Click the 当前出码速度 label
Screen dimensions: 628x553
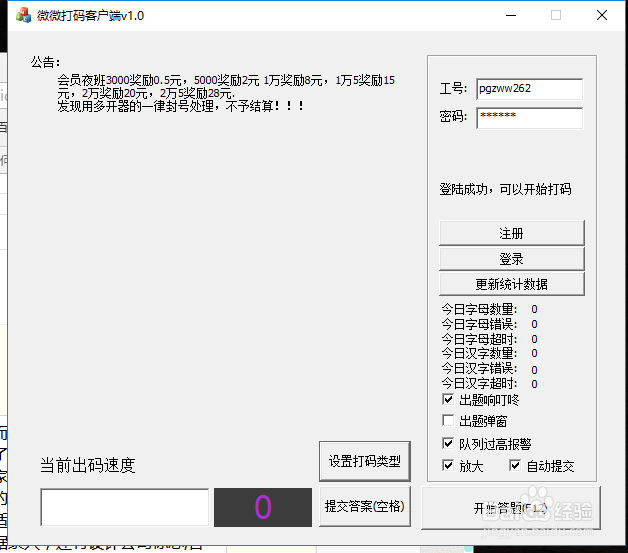click(x=88, y=465)
